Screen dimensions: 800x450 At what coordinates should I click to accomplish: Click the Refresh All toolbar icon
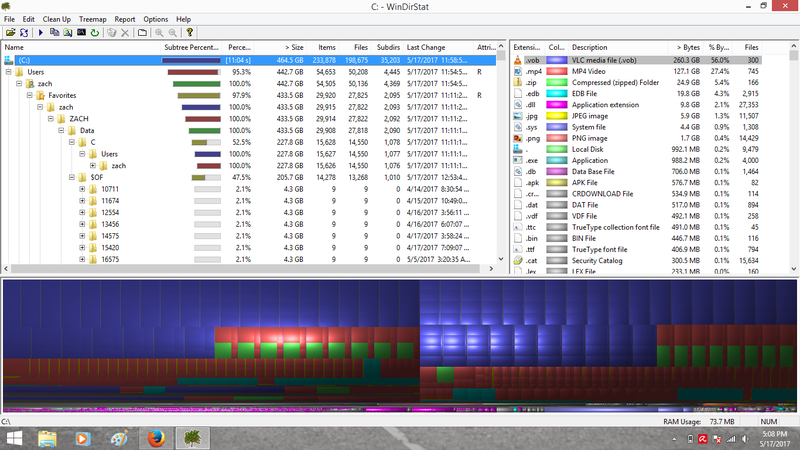pyautogui.click(x=24, y=33)
